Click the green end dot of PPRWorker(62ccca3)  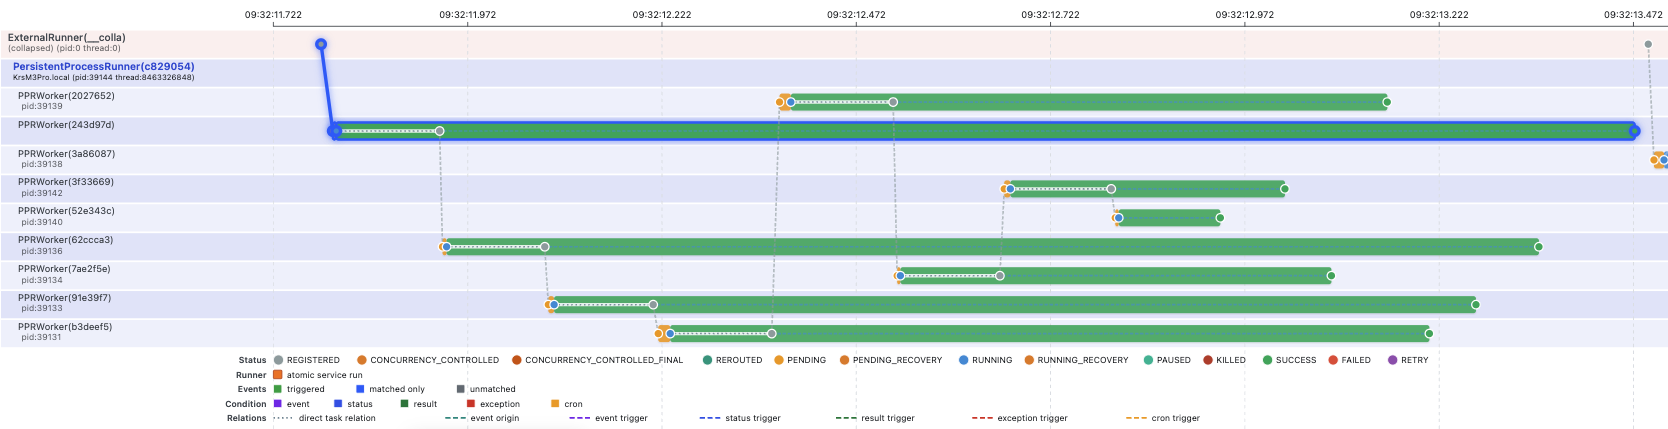pos(1538,247)
